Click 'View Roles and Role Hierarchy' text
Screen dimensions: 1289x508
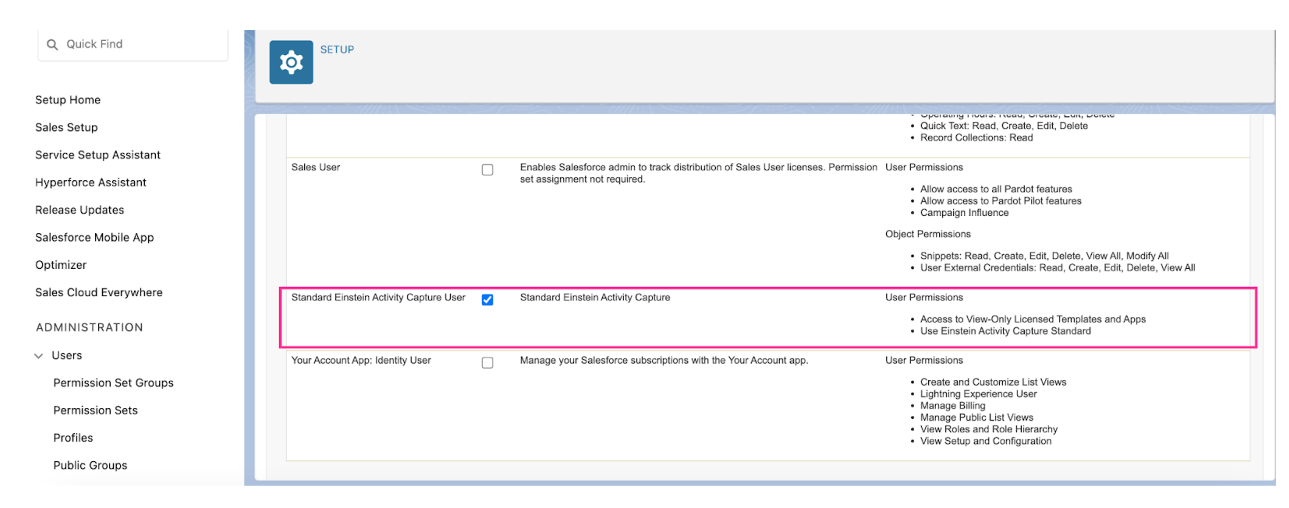[989, 429]
